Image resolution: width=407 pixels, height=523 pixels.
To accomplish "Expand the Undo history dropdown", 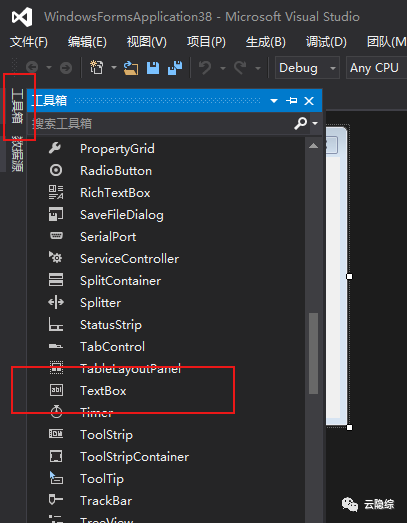I will click(223, 68).
